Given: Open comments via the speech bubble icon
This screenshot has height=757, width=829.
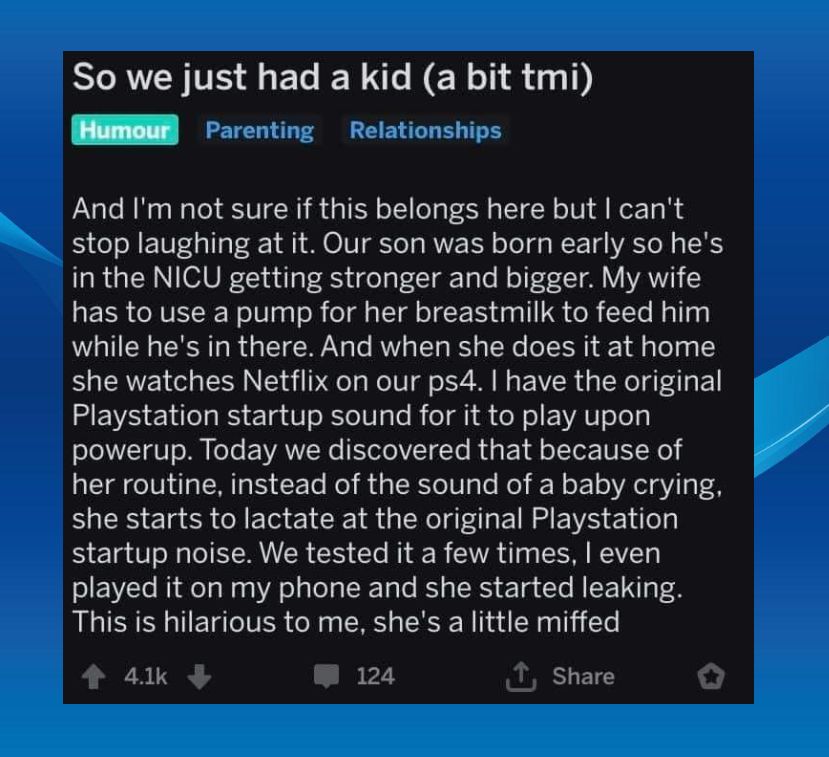Looking at the screenshot, I should [x=327, y=677].
